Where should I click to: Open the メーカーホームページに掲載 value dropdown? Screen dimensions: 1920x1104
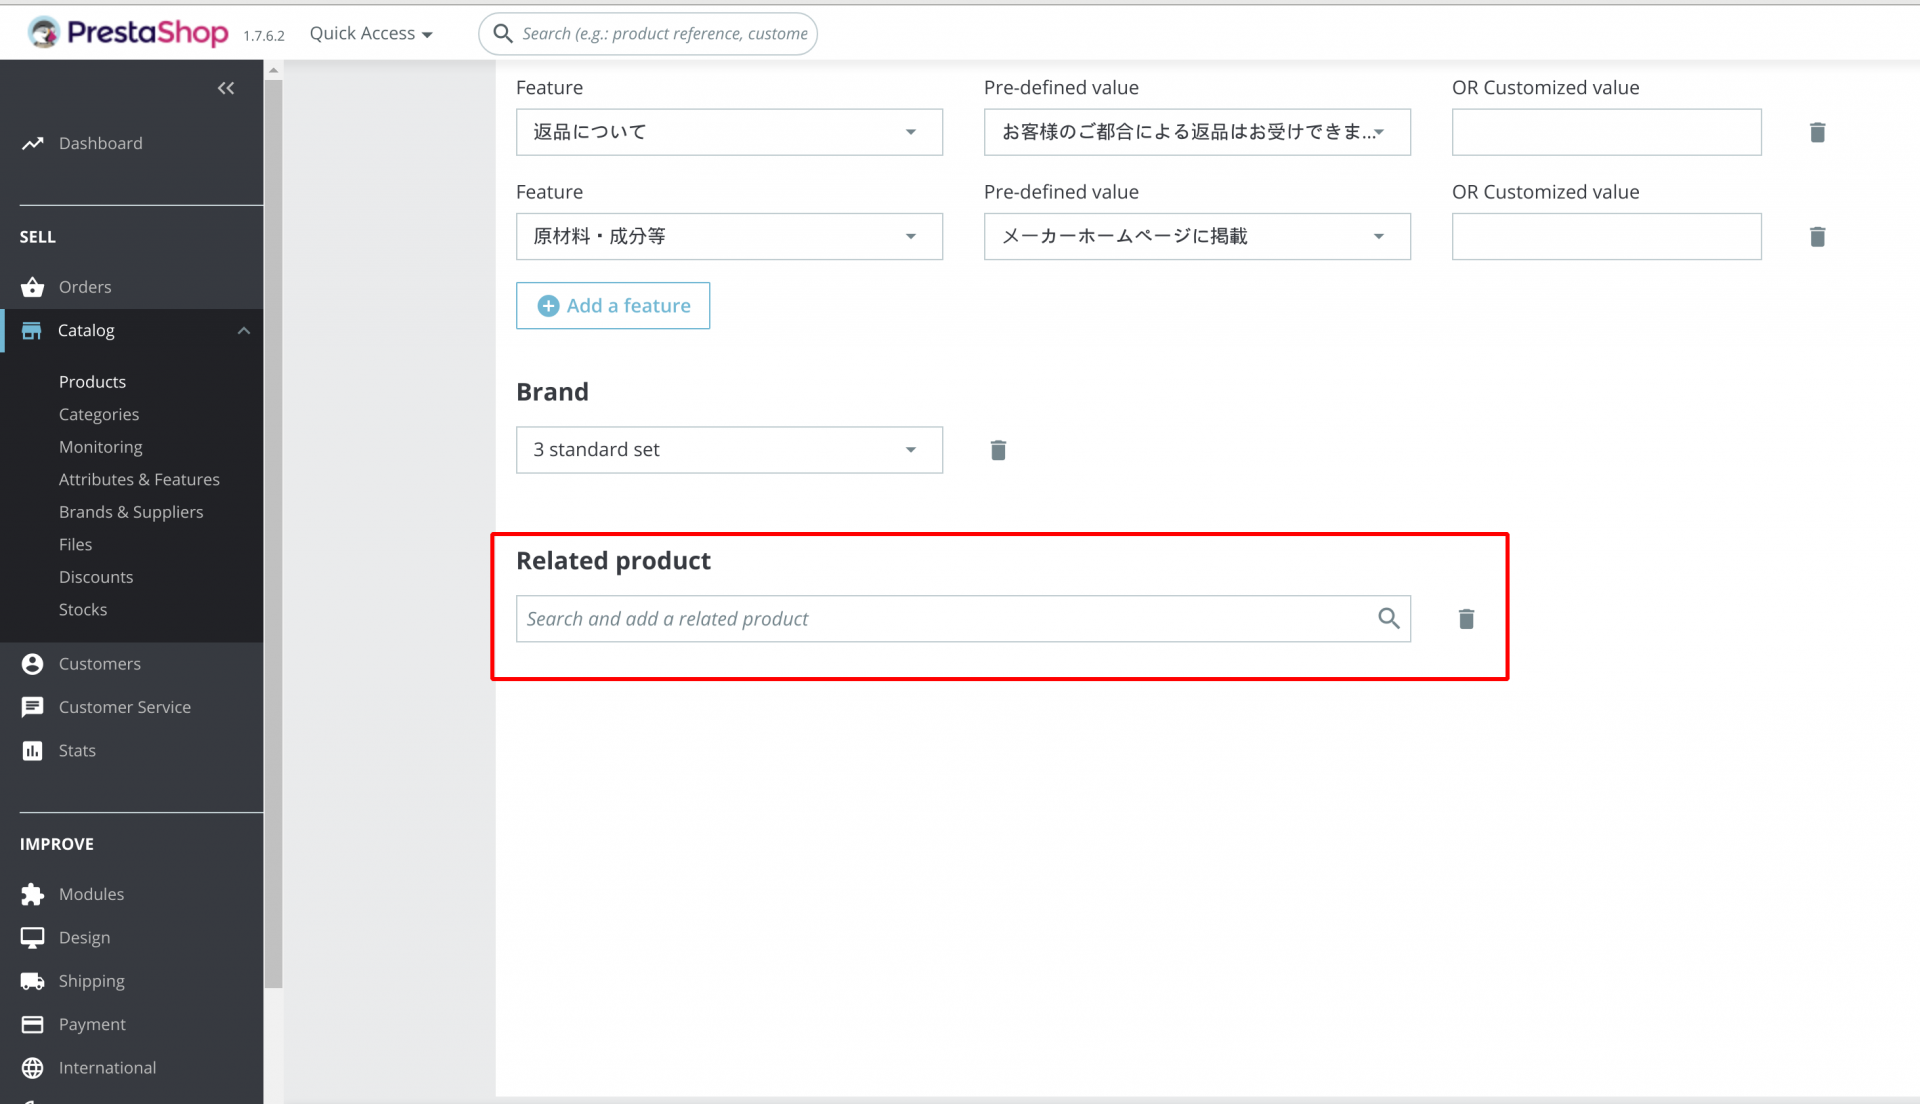1197,237
